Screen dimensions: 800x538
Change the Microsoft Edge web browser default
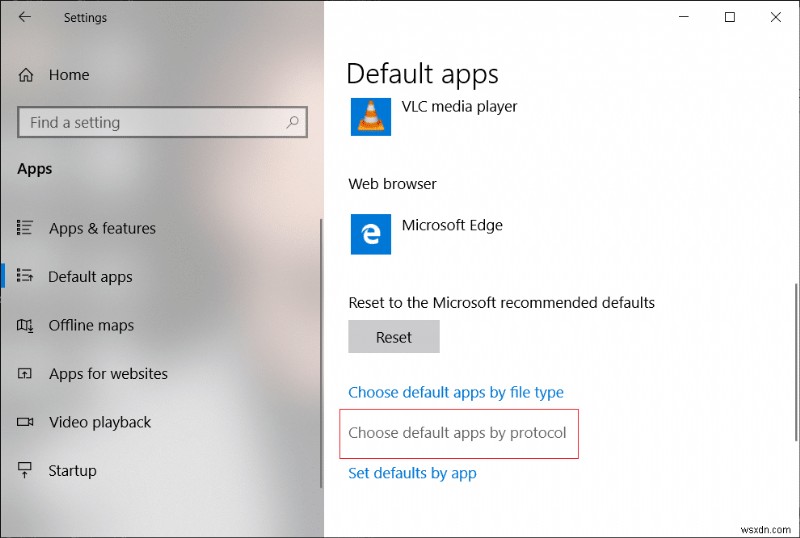click(452, 225)
